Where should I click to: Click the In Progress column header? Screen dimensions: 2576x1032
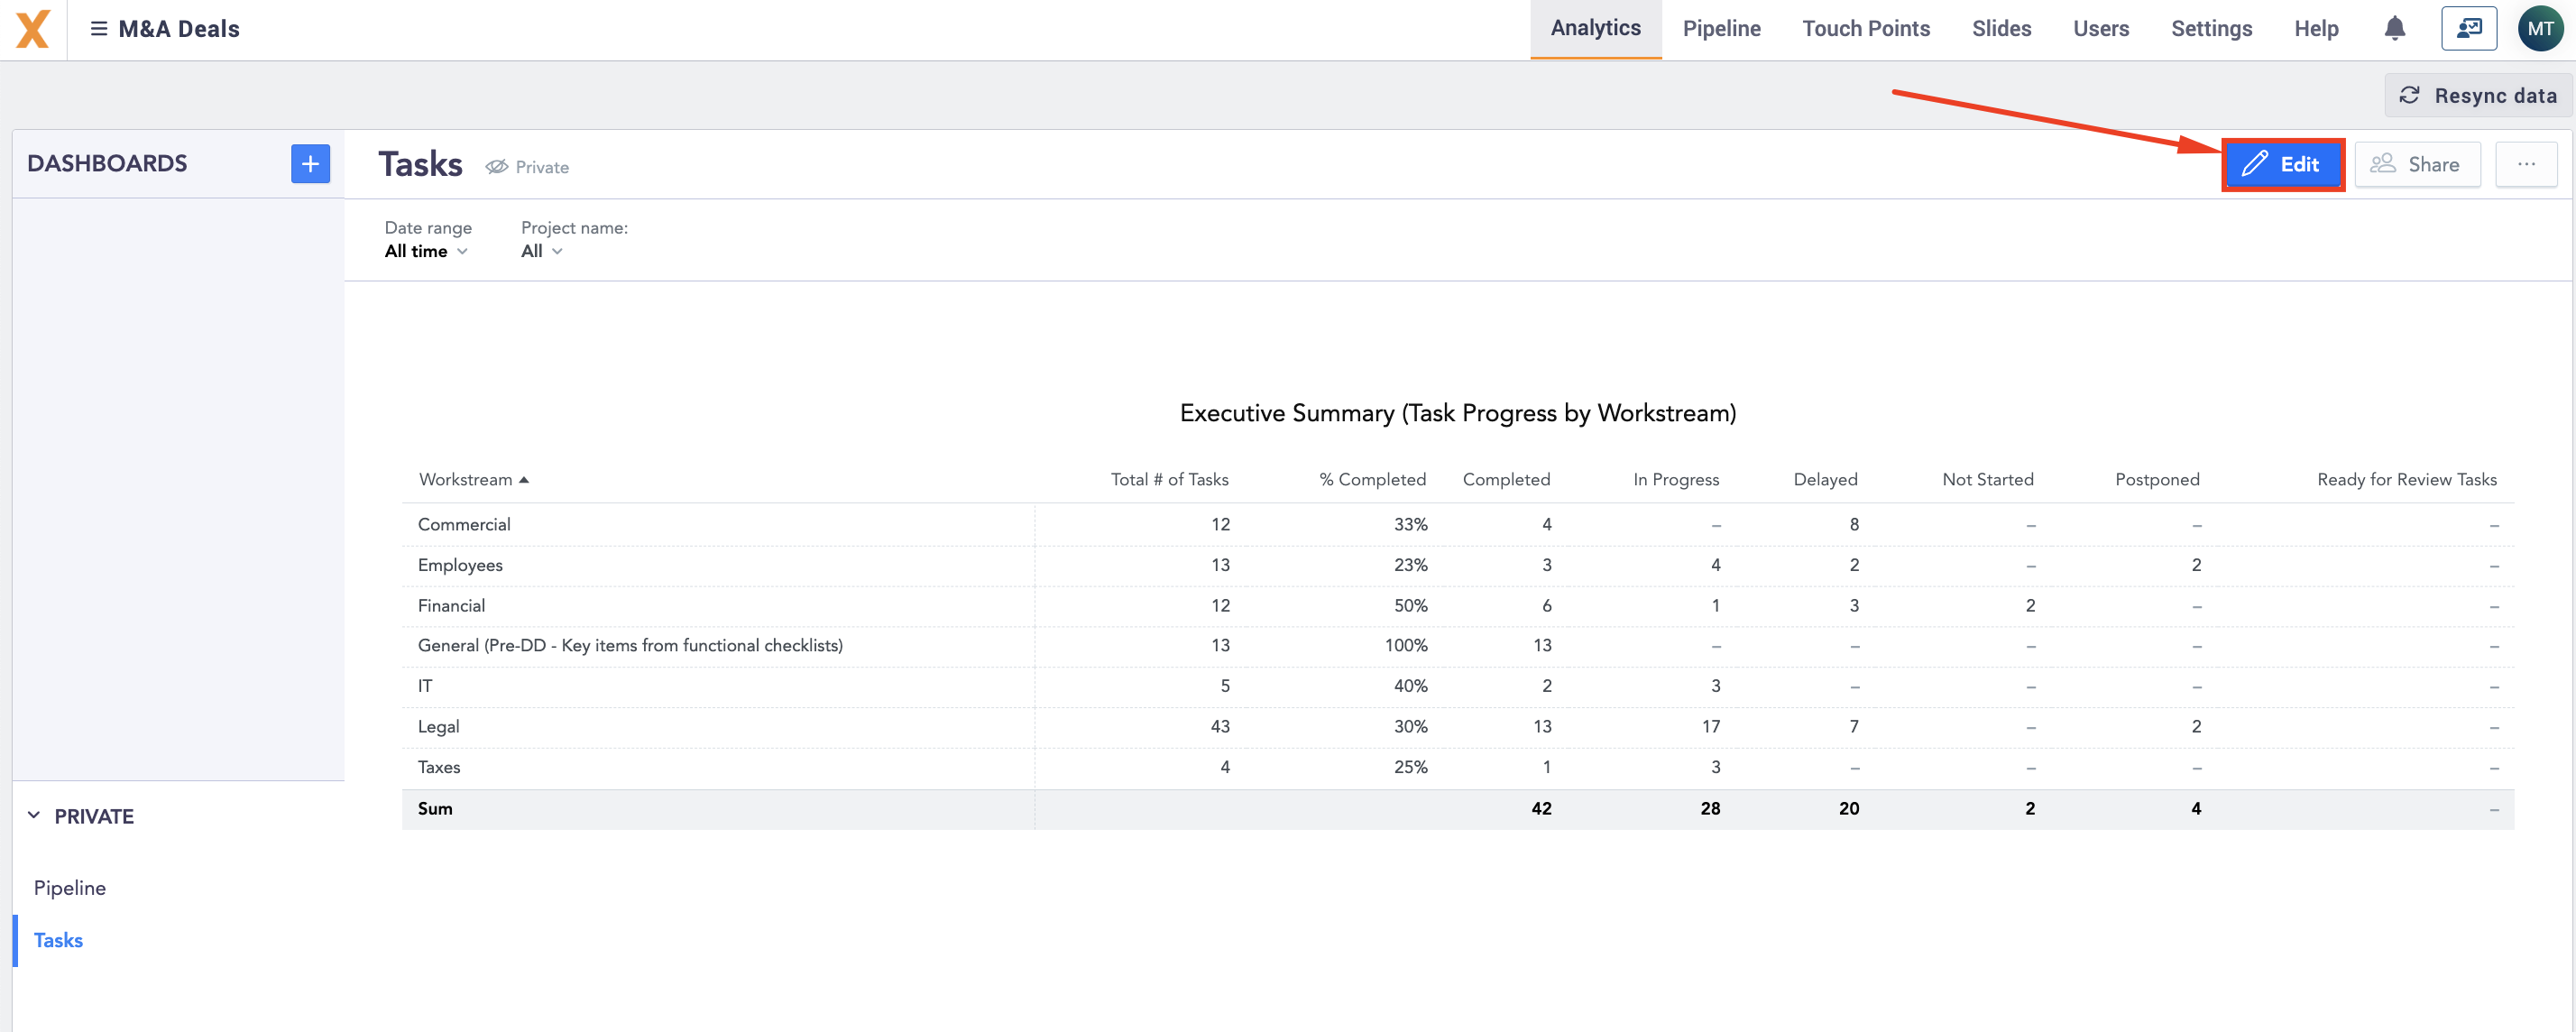1676,480
